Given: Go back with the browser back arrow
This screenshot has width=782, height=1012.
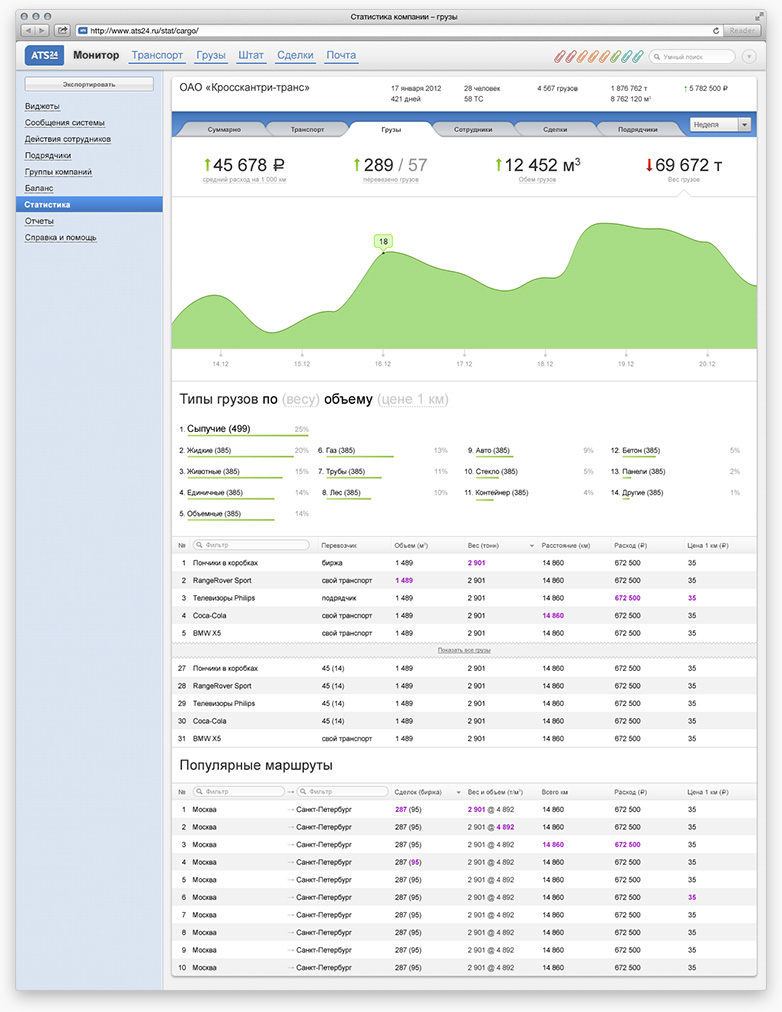Looking at the screenshot, I should (28, 30).
